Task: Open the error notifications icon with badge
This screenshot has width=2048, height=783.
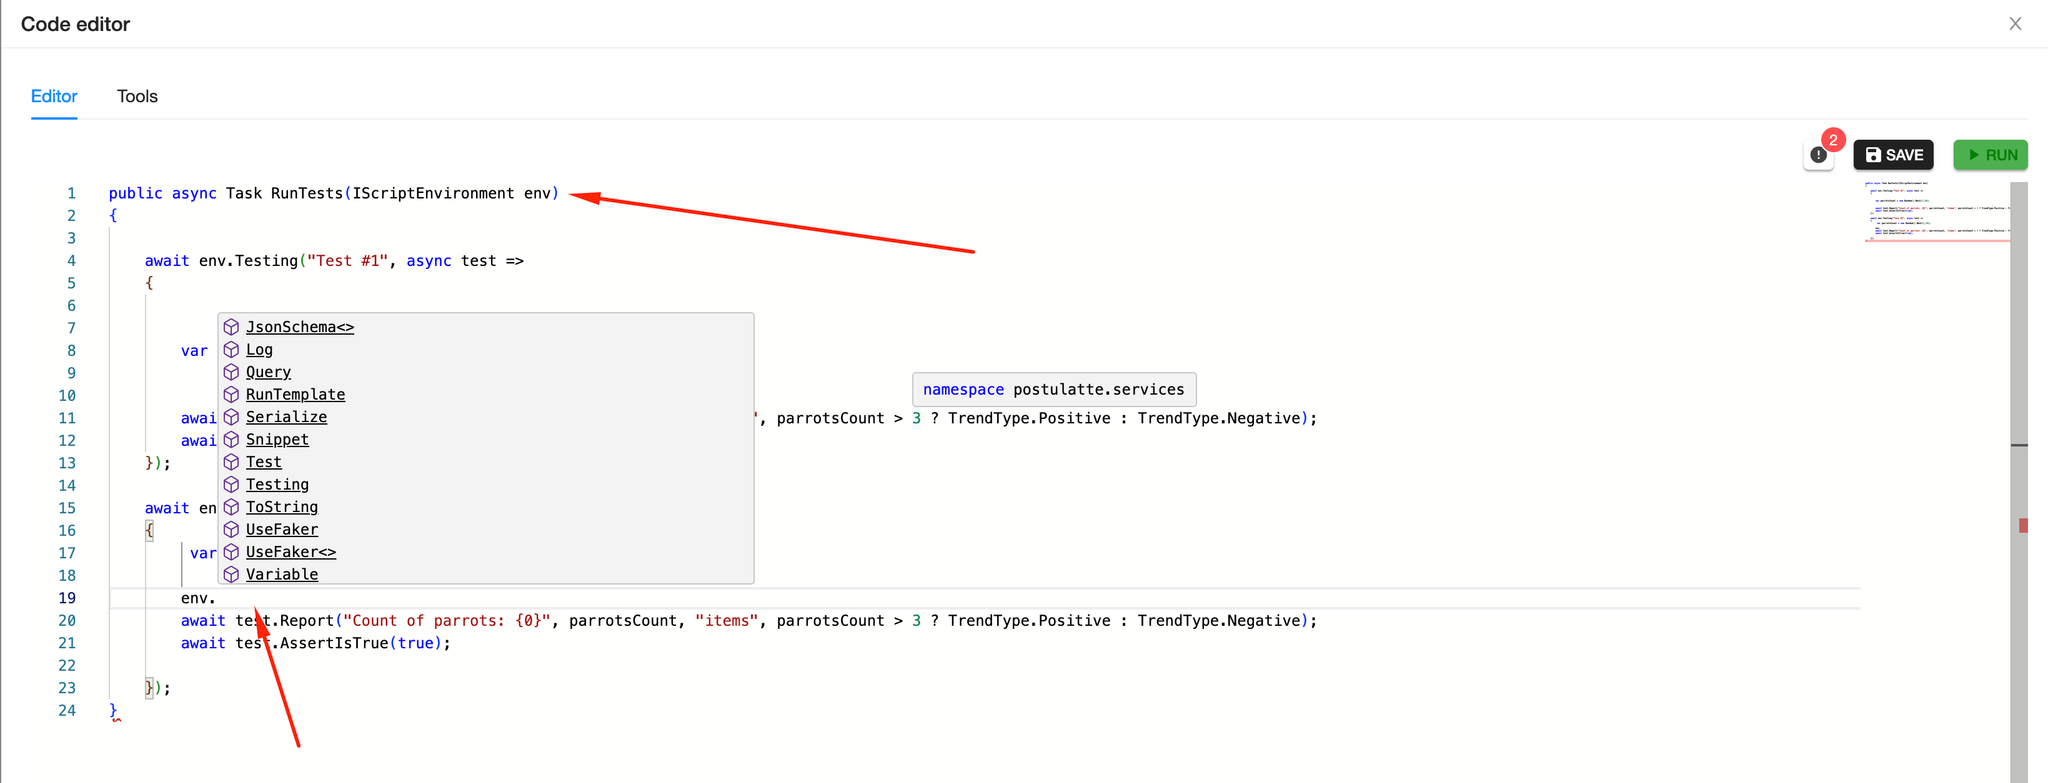Action: coord(1819,155)
